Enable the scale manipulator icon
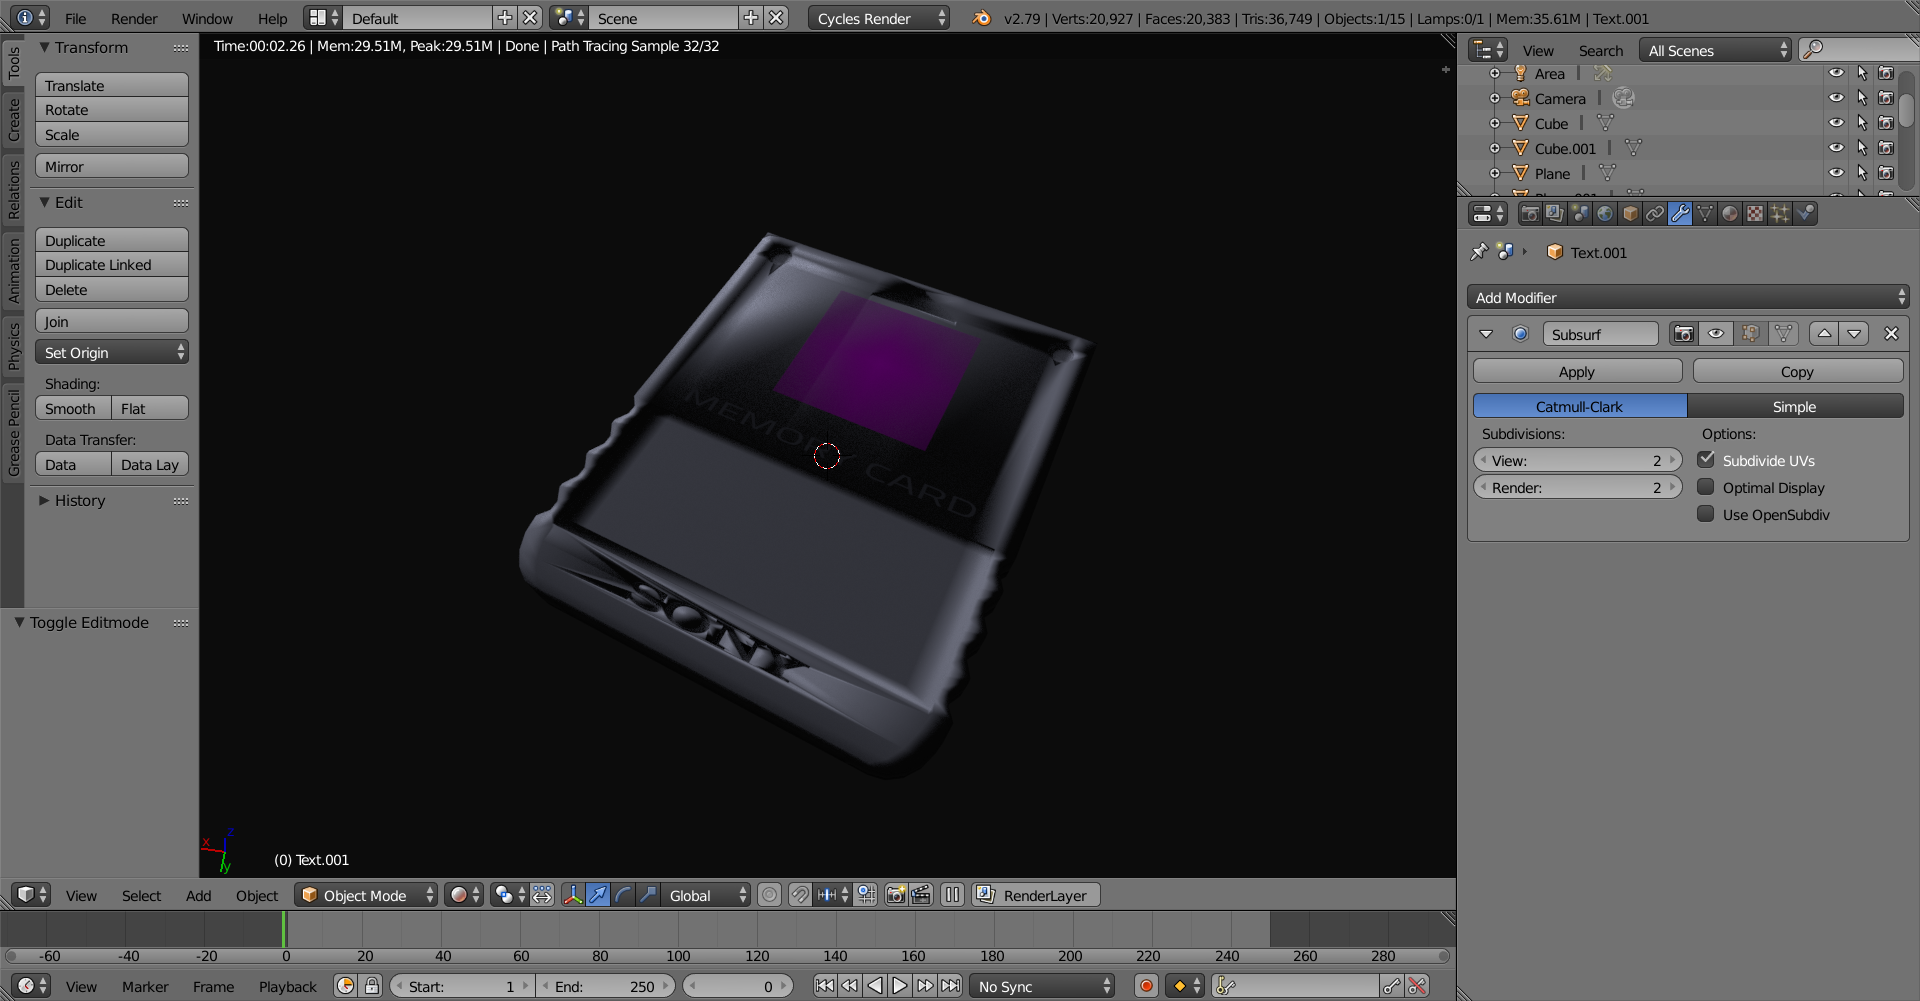The image size is (1920, 1001). [648, 895]
